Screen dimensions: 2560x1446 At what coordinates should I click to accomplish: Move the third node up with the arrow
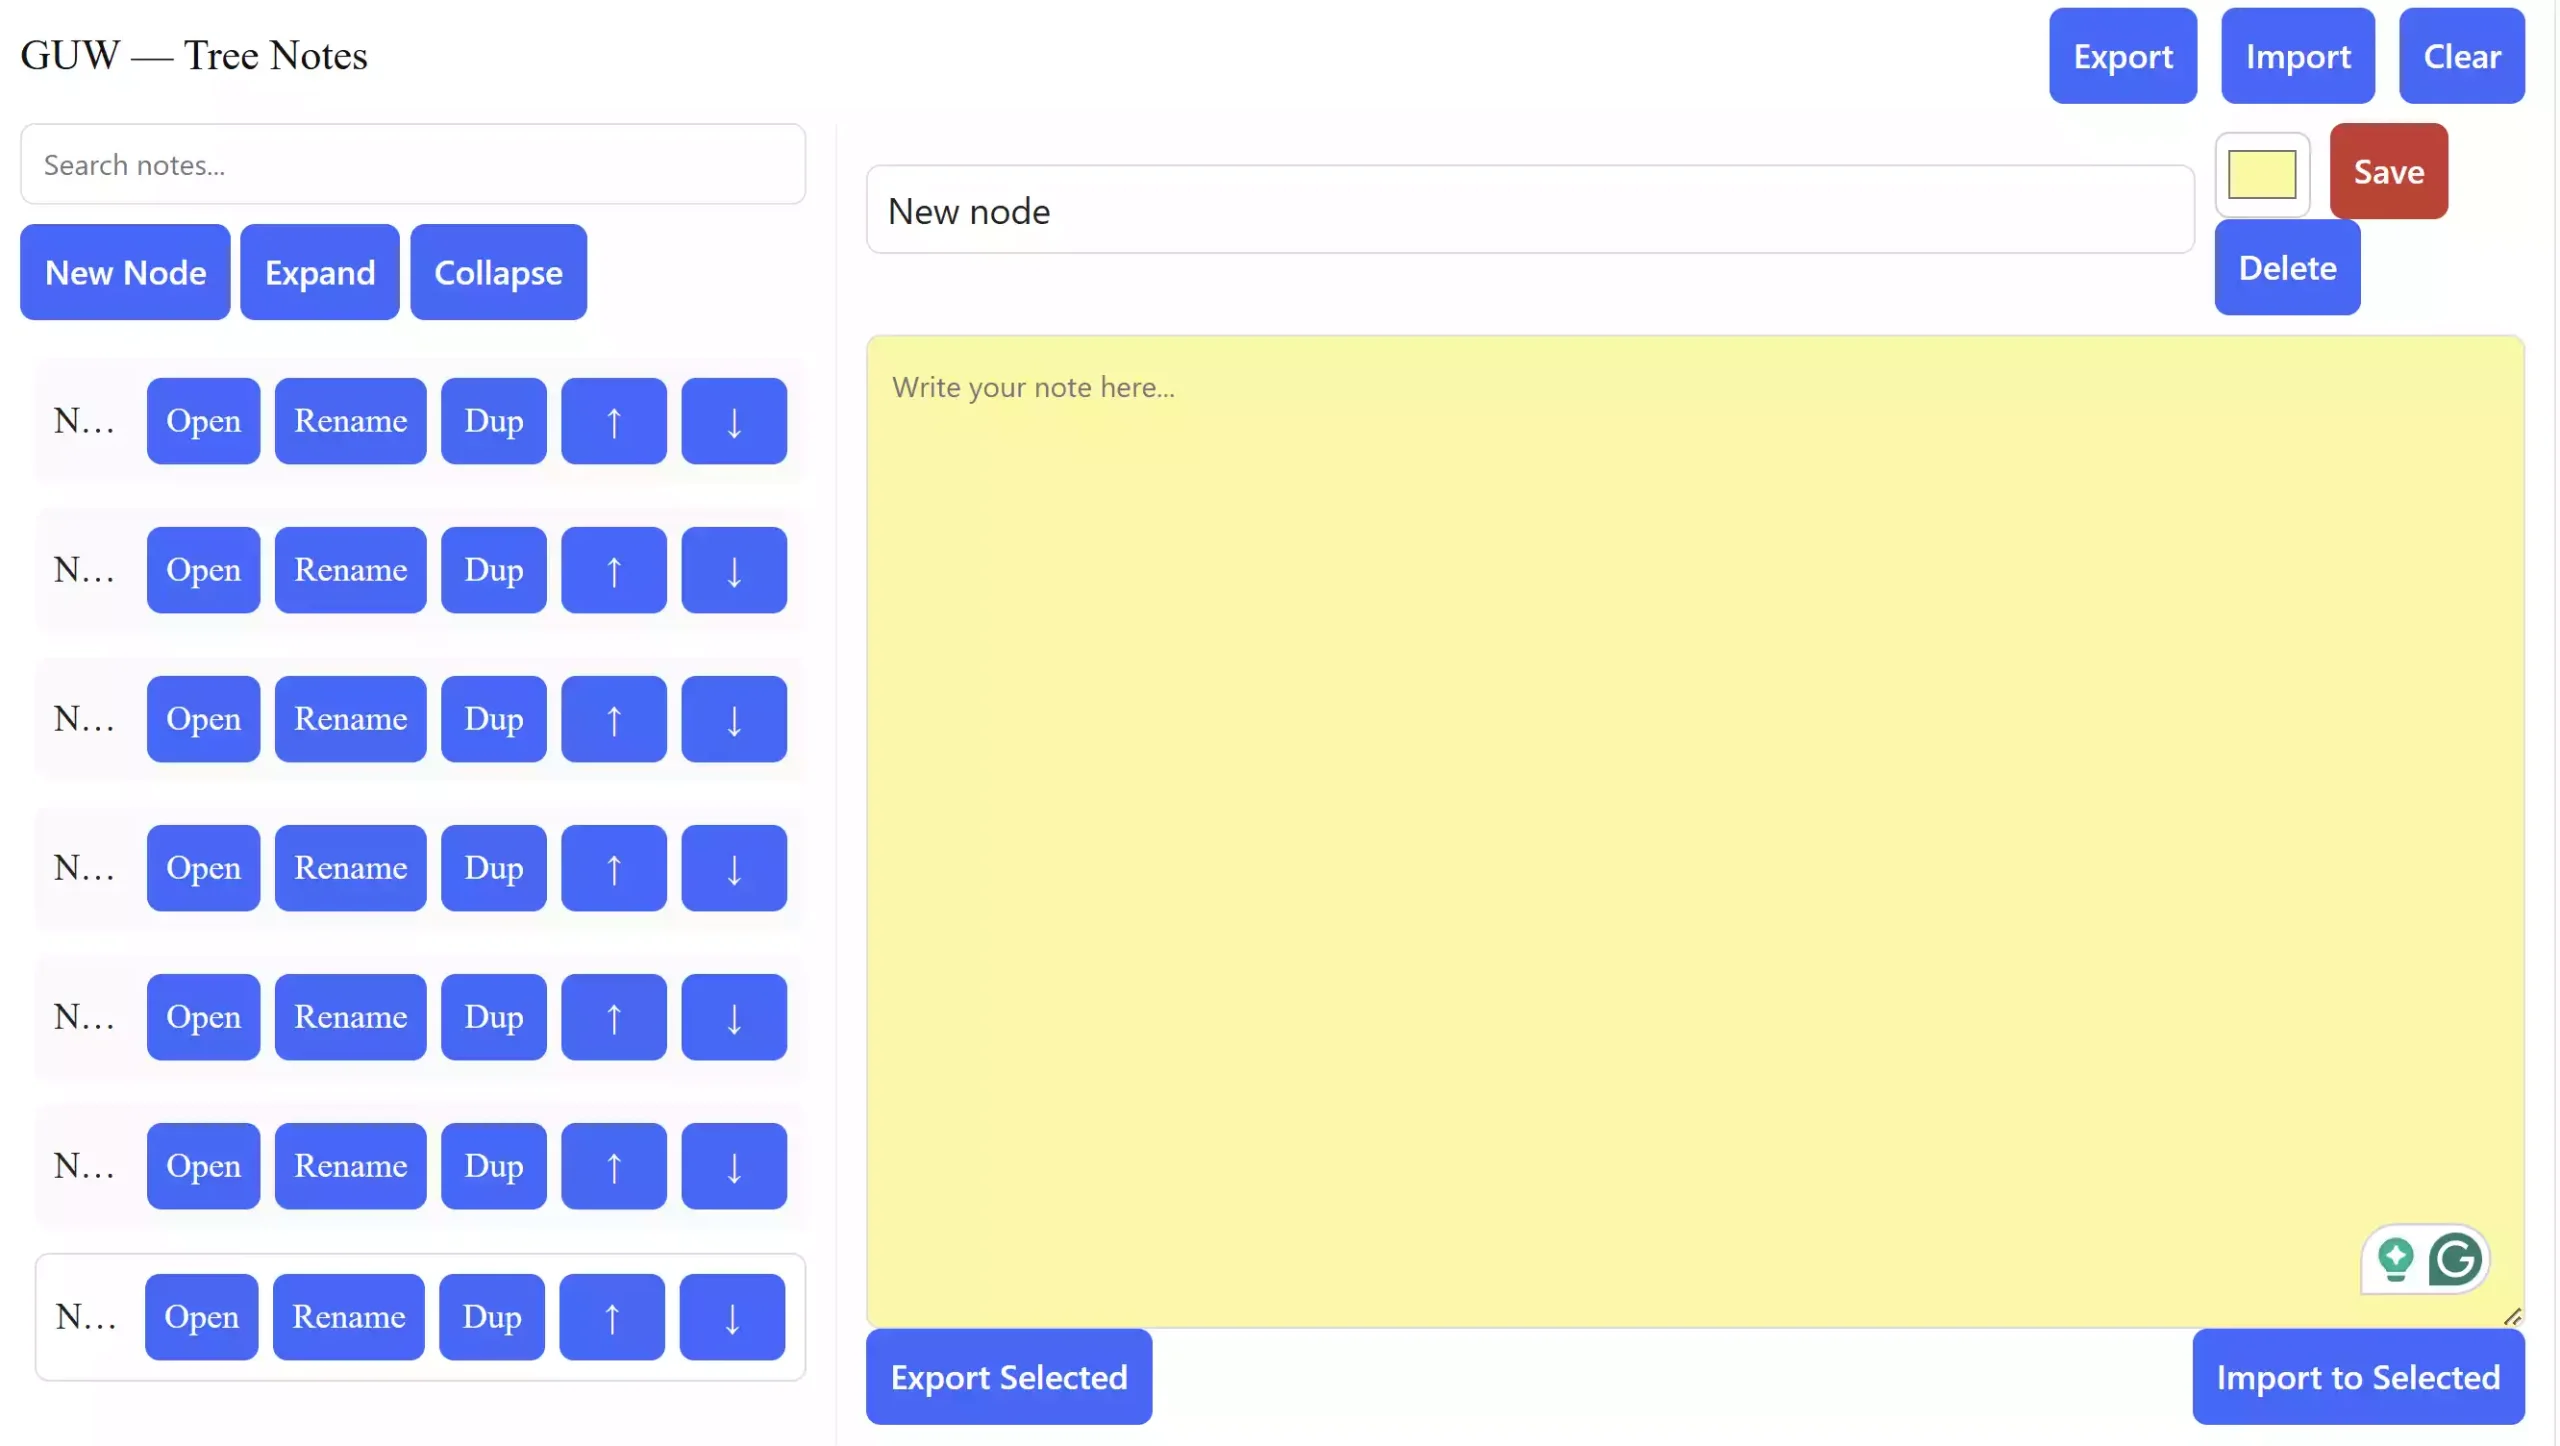(x=613, y=719)
